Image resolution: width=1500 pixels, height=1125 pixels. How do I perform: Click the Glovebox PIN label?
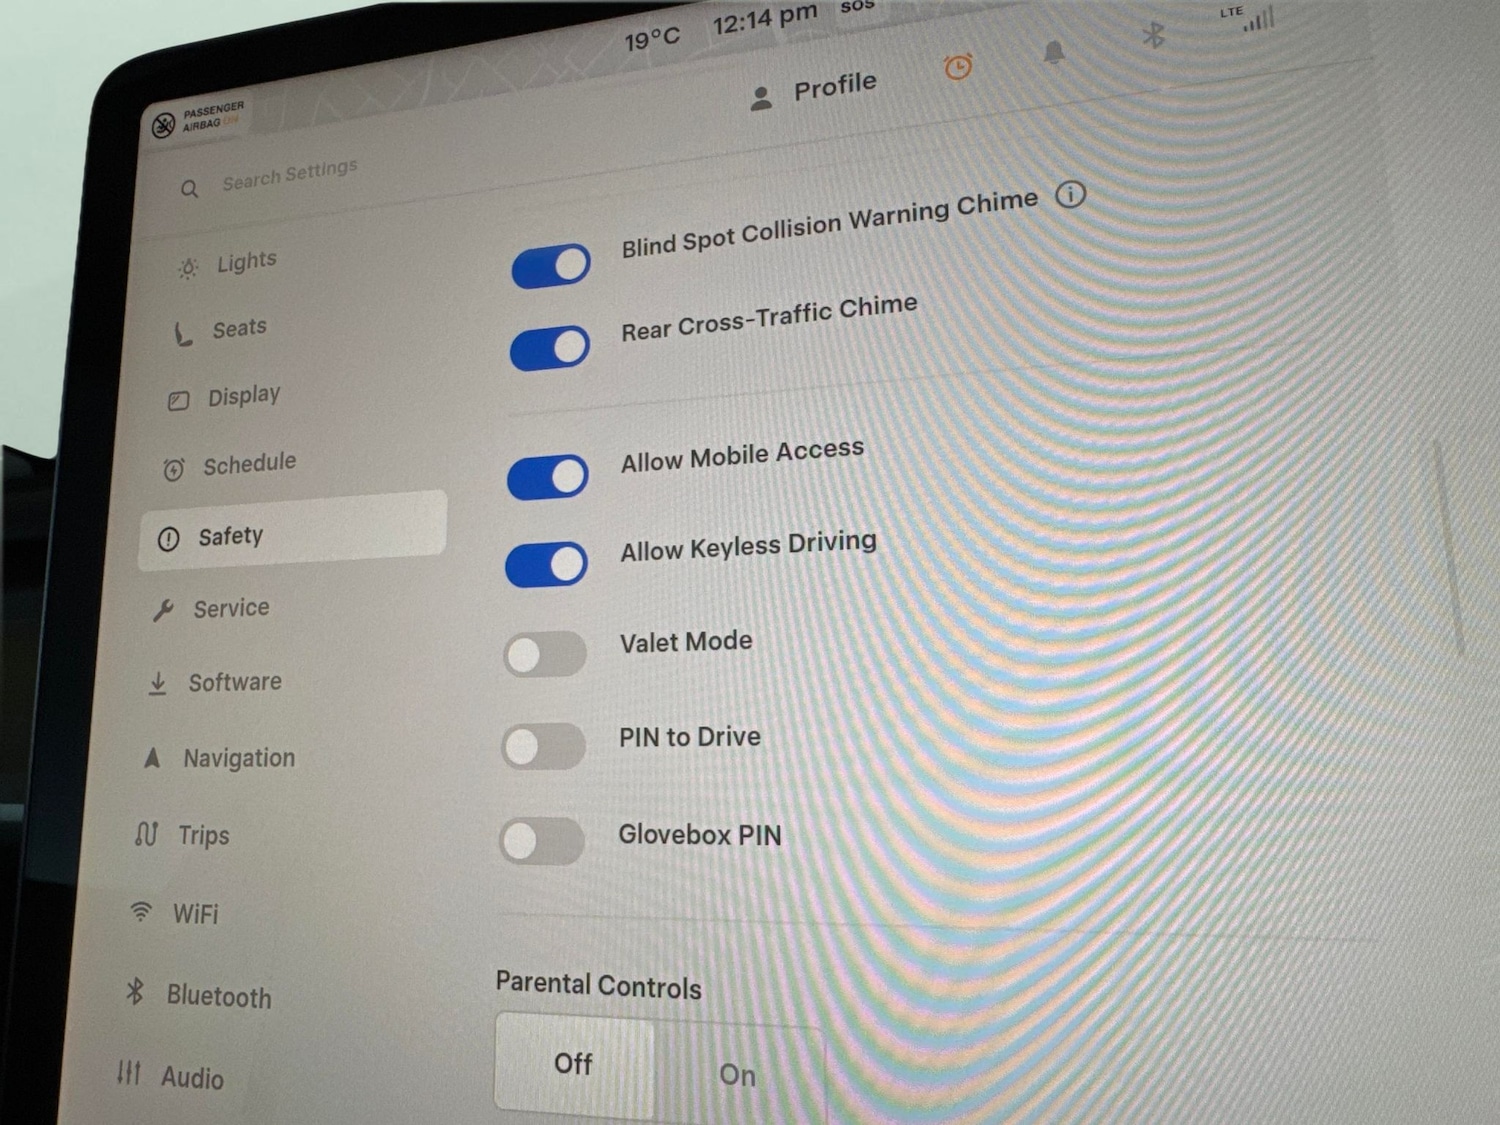(x=700, y=834)
